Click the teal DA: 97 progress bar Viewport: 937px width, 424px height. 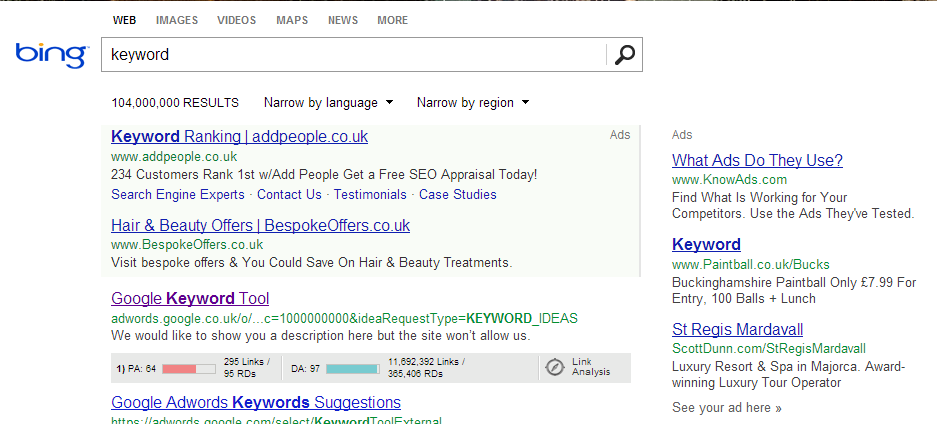(353, 369)
